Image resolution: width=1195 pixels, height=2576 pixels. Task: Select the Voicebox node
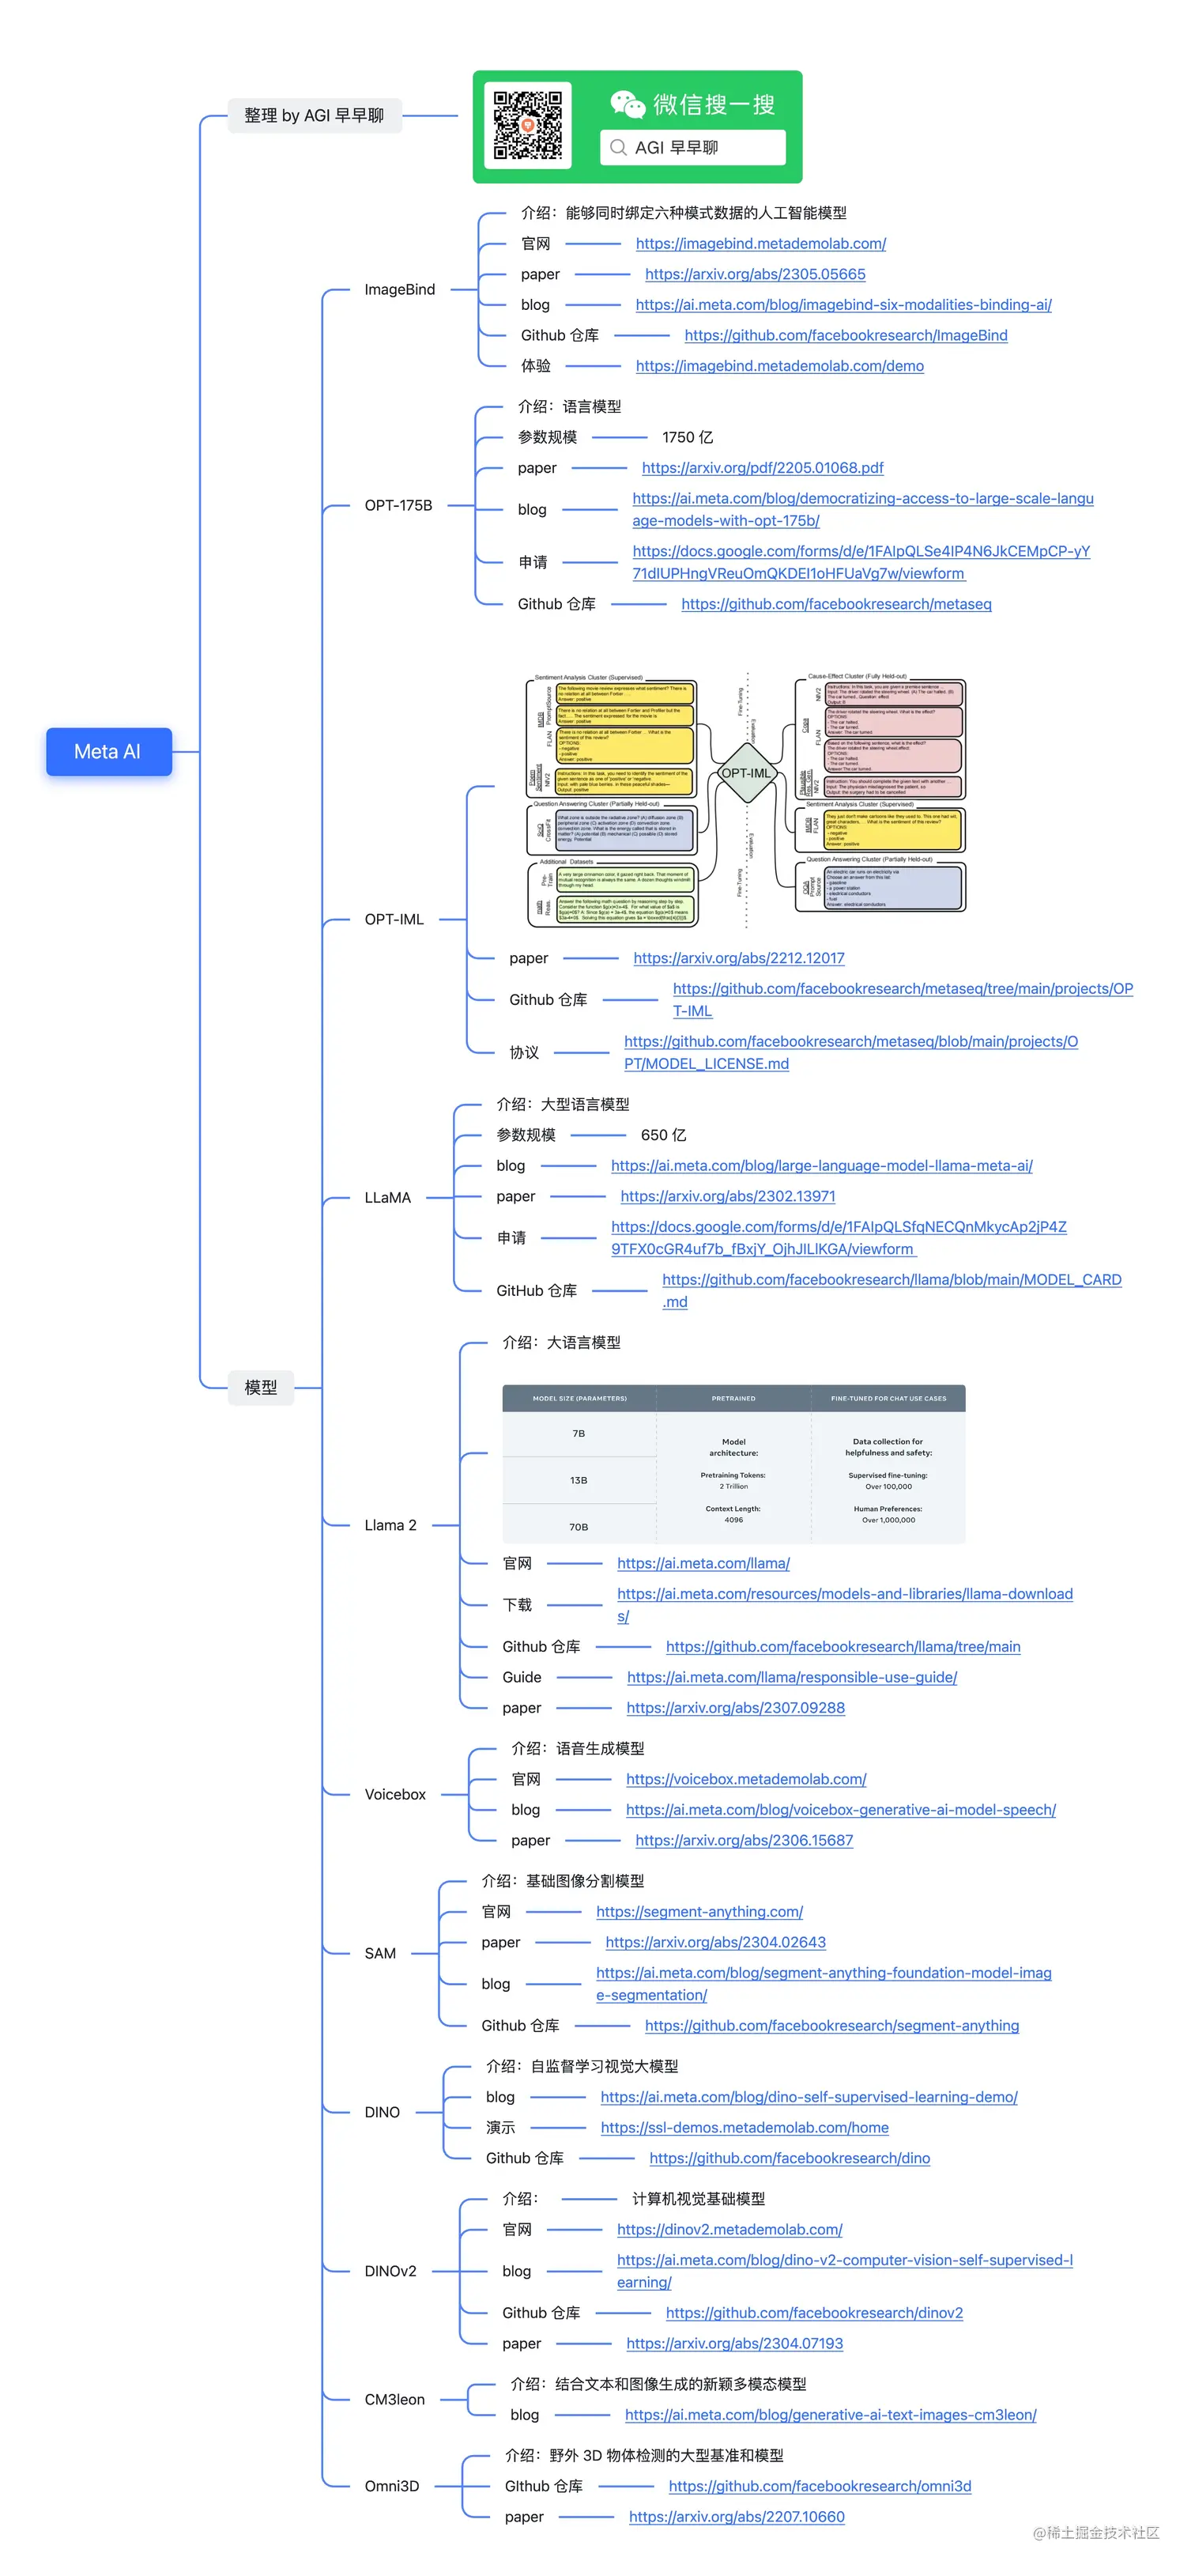(x=395, y=1794)
